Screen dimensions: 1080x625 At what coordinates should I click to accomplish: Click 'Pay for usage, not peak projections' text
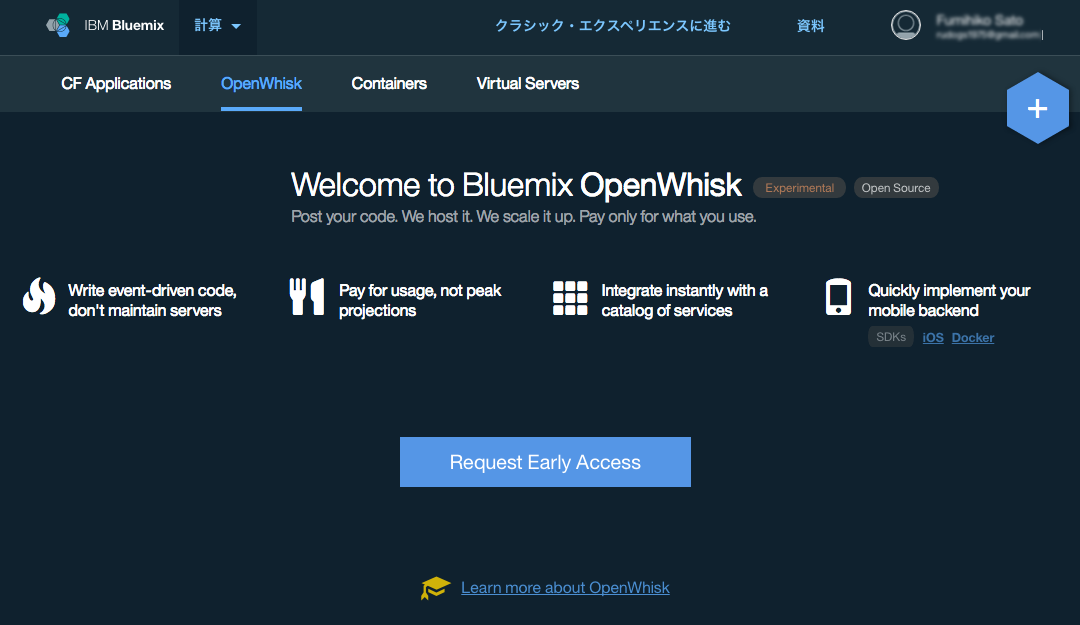420,300
